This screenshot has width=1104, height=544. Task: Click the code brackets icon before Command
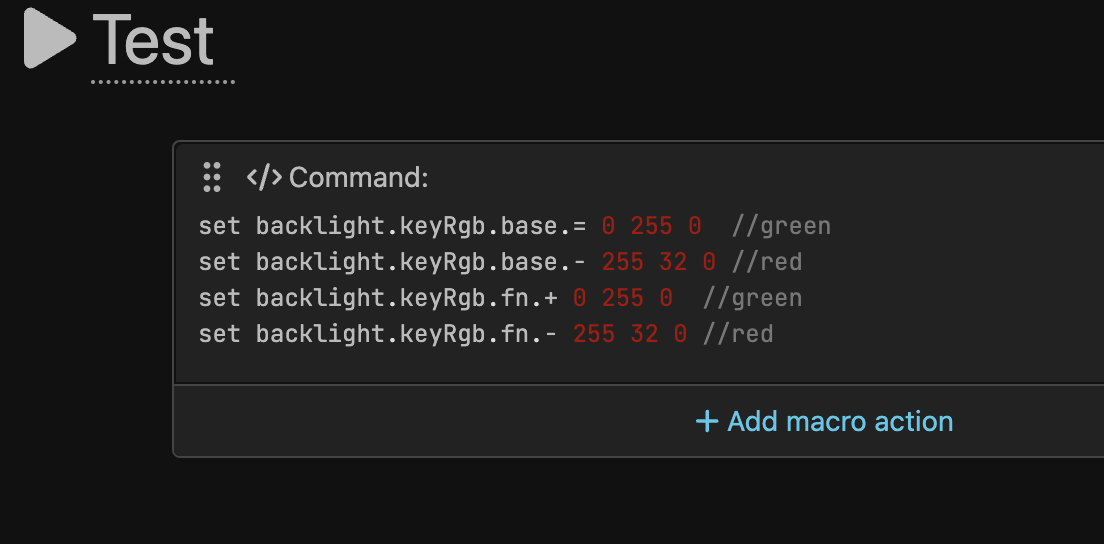[264, 178]
